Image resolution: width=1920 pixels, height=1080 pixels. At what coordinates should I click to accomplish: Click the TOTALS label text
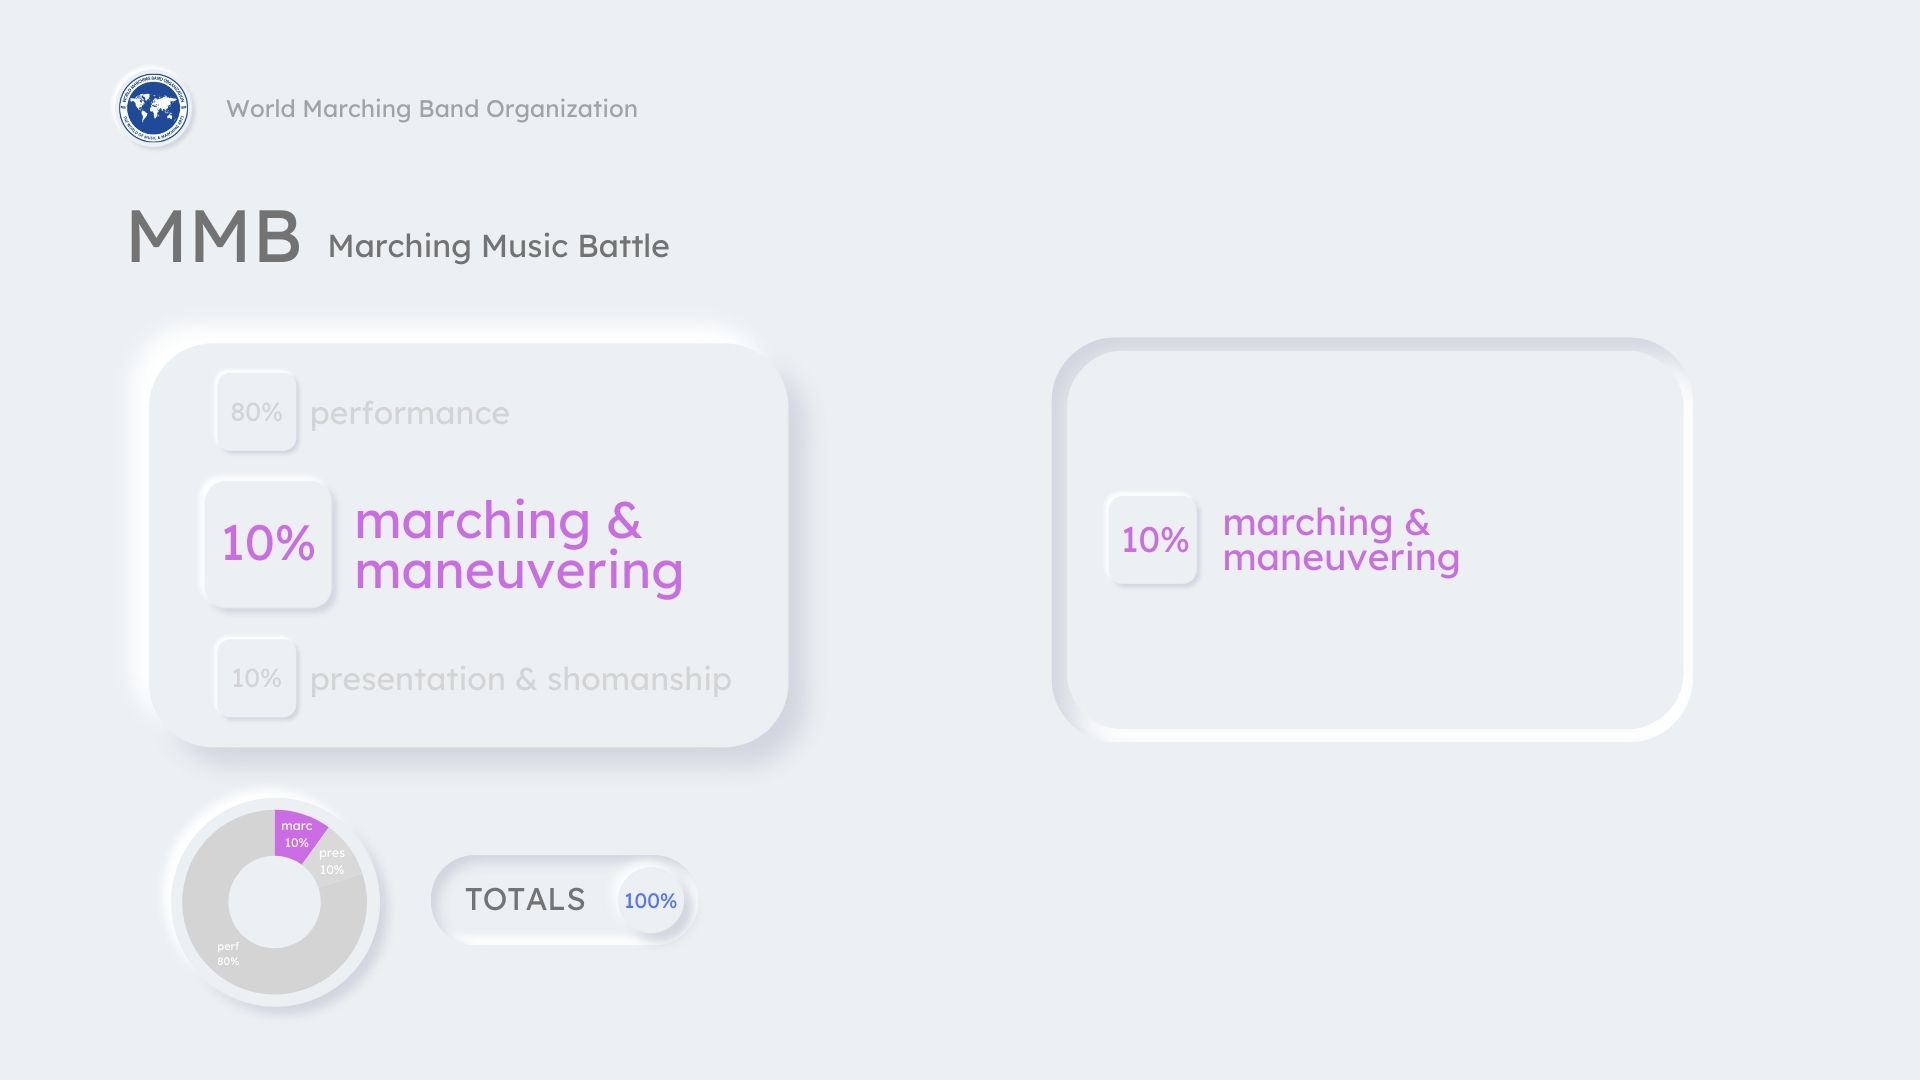pyautogui.click(x=525, y=900)
